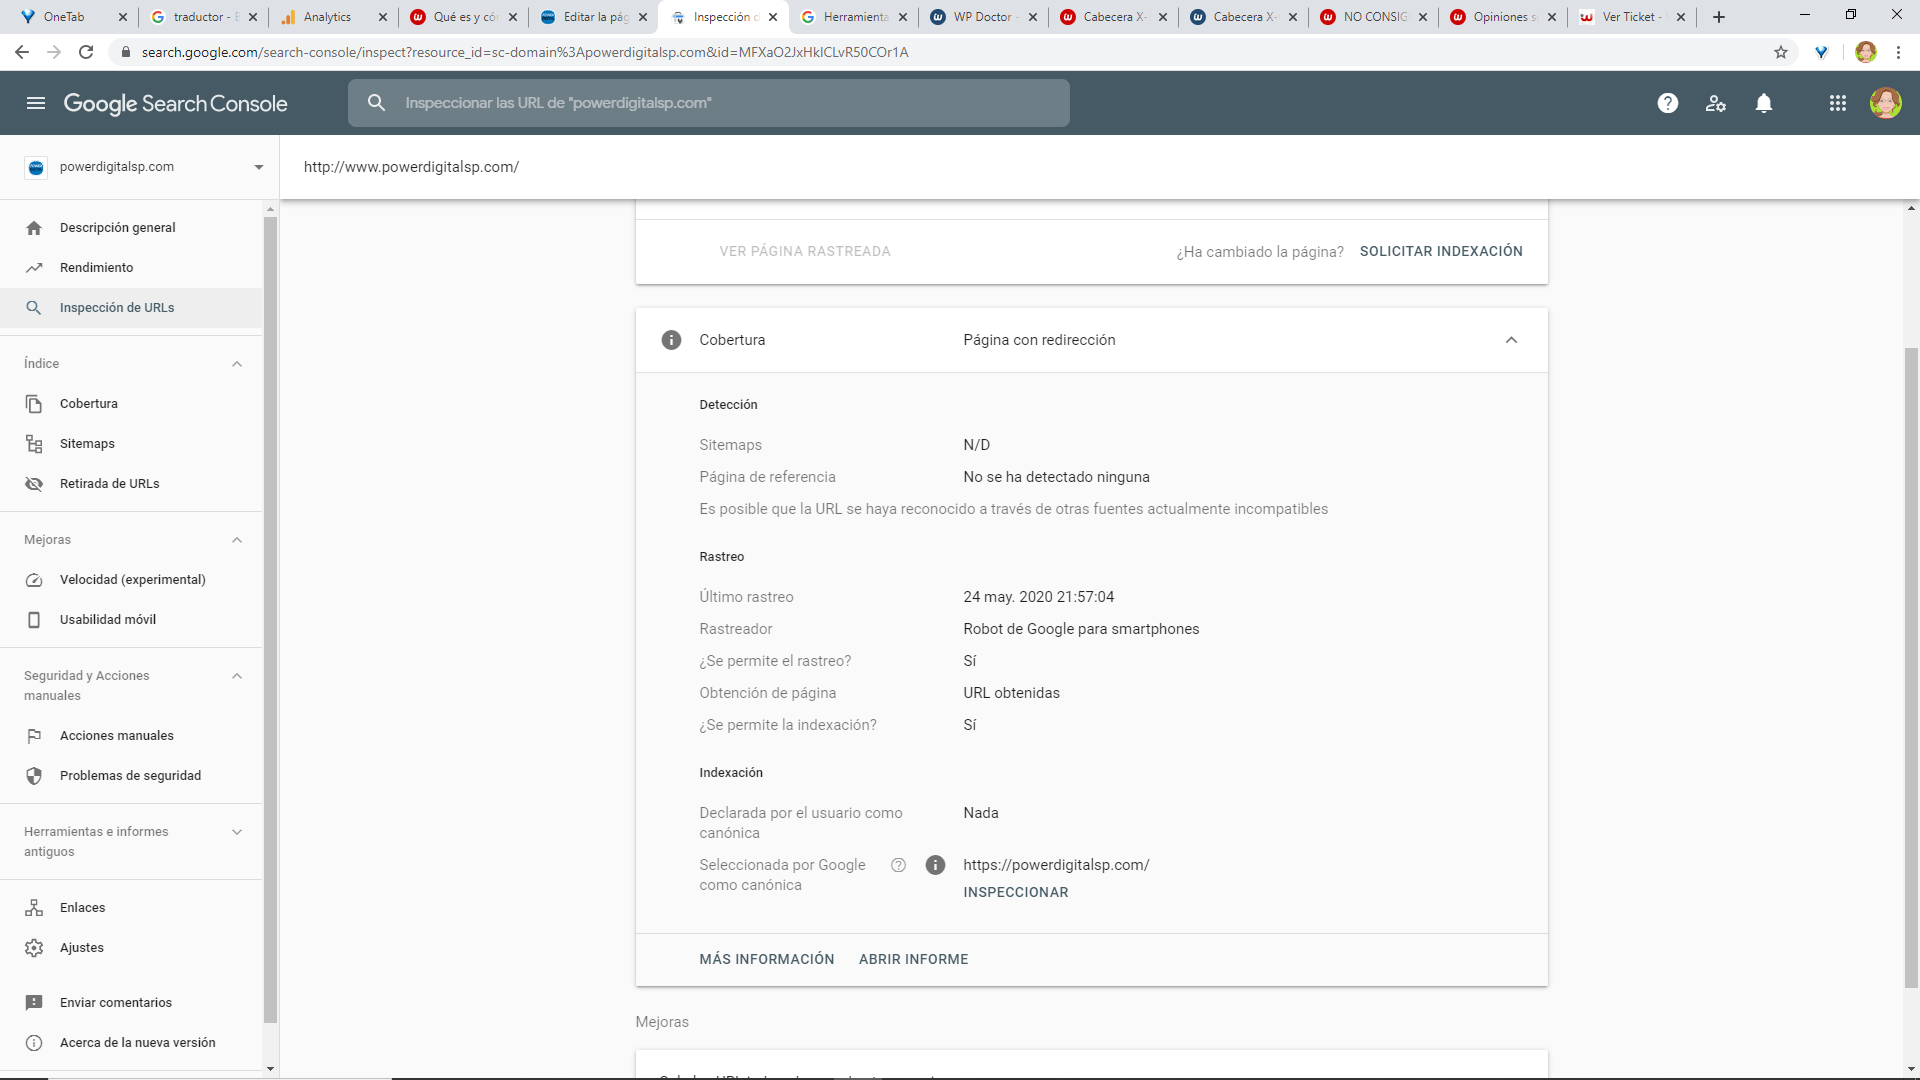Collapse the Cobertura card chevron

click(1511, 340)
